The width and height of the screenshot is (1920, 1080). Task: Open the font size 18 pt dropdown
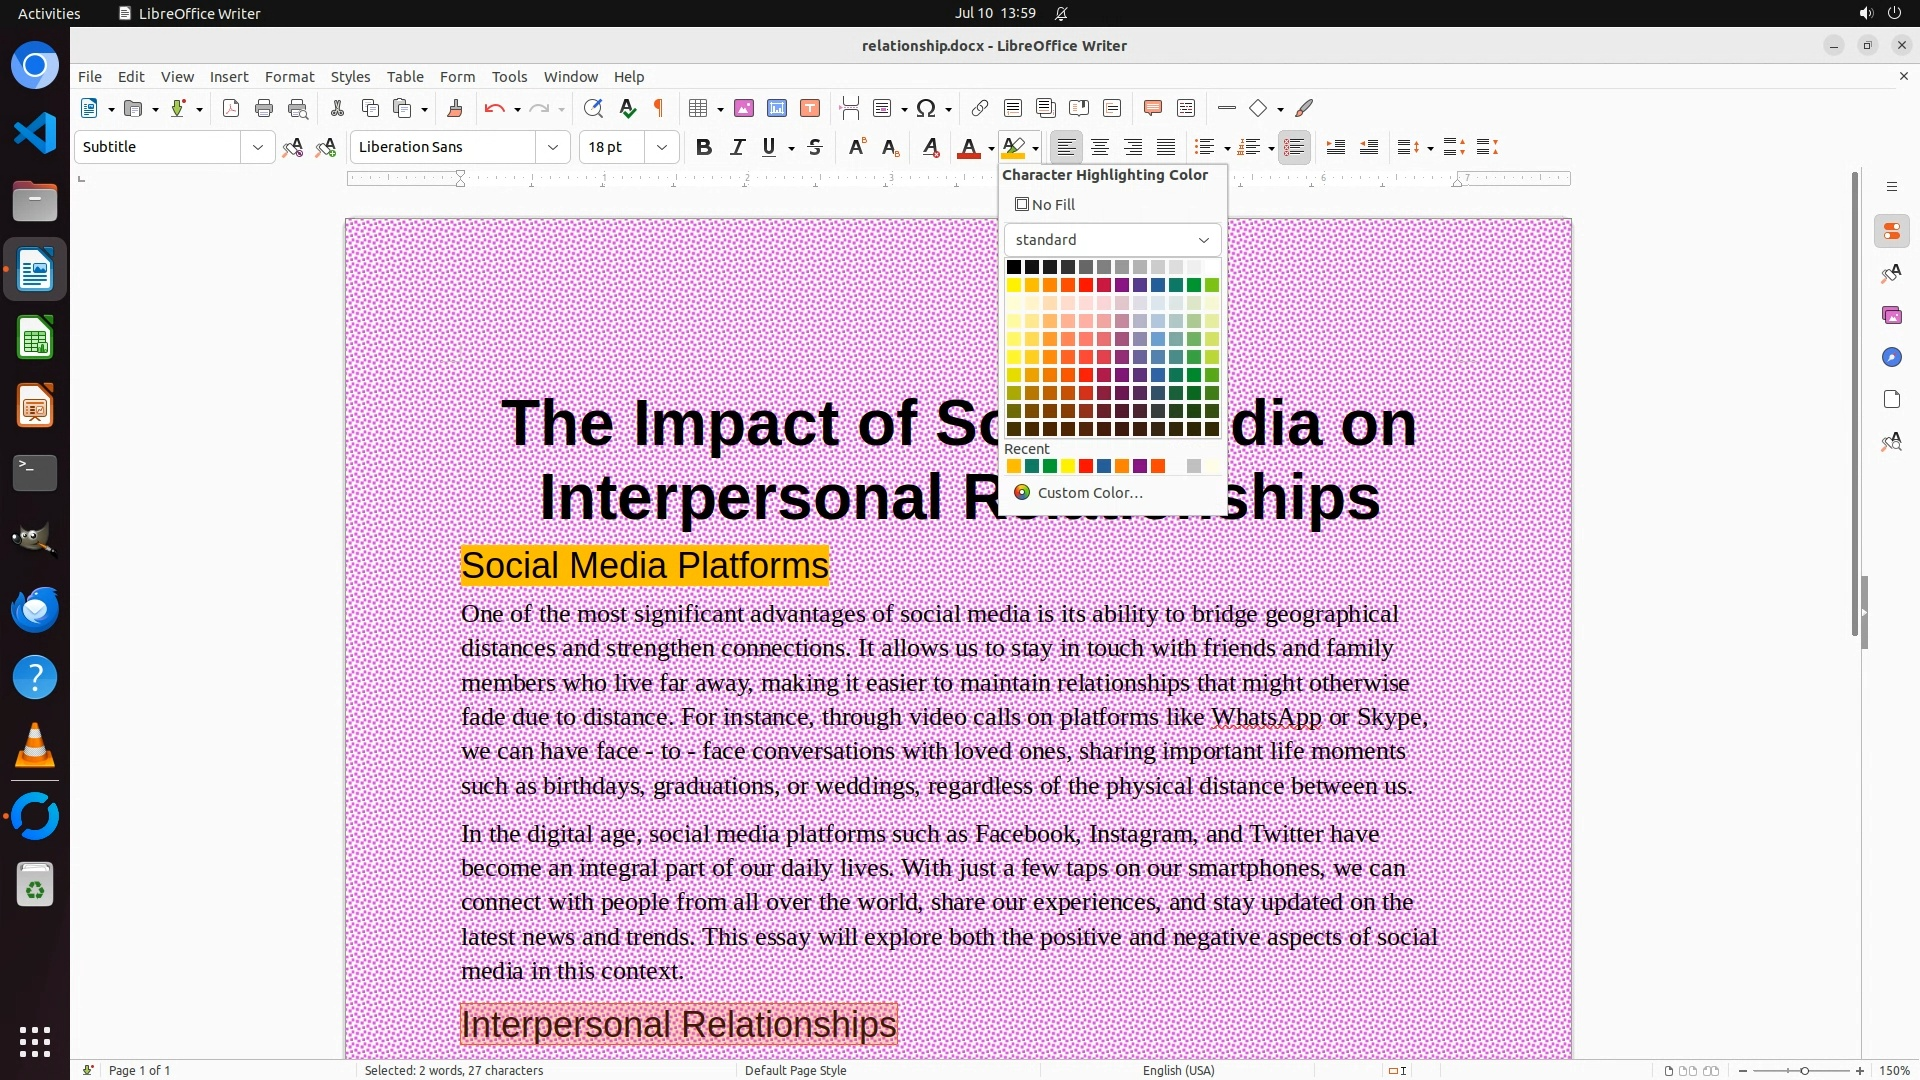pyautogui.click(x=661, y=148)
